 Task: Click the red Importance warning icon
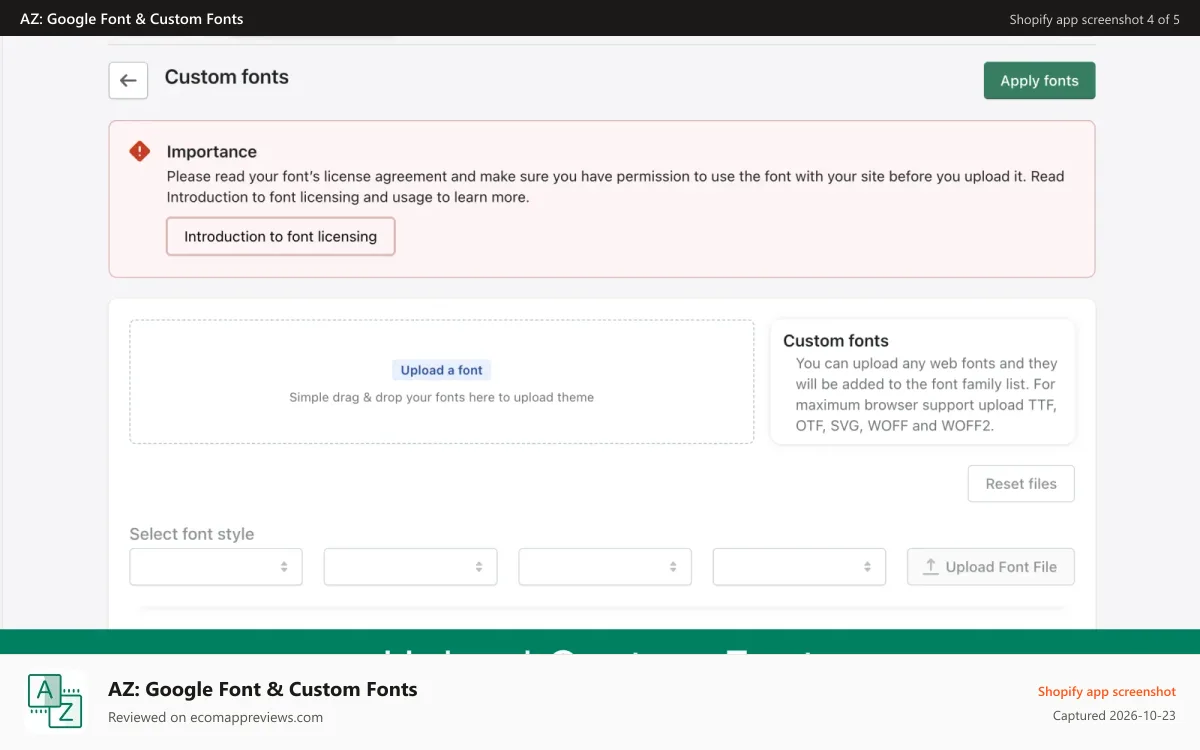tap(140, 152)
